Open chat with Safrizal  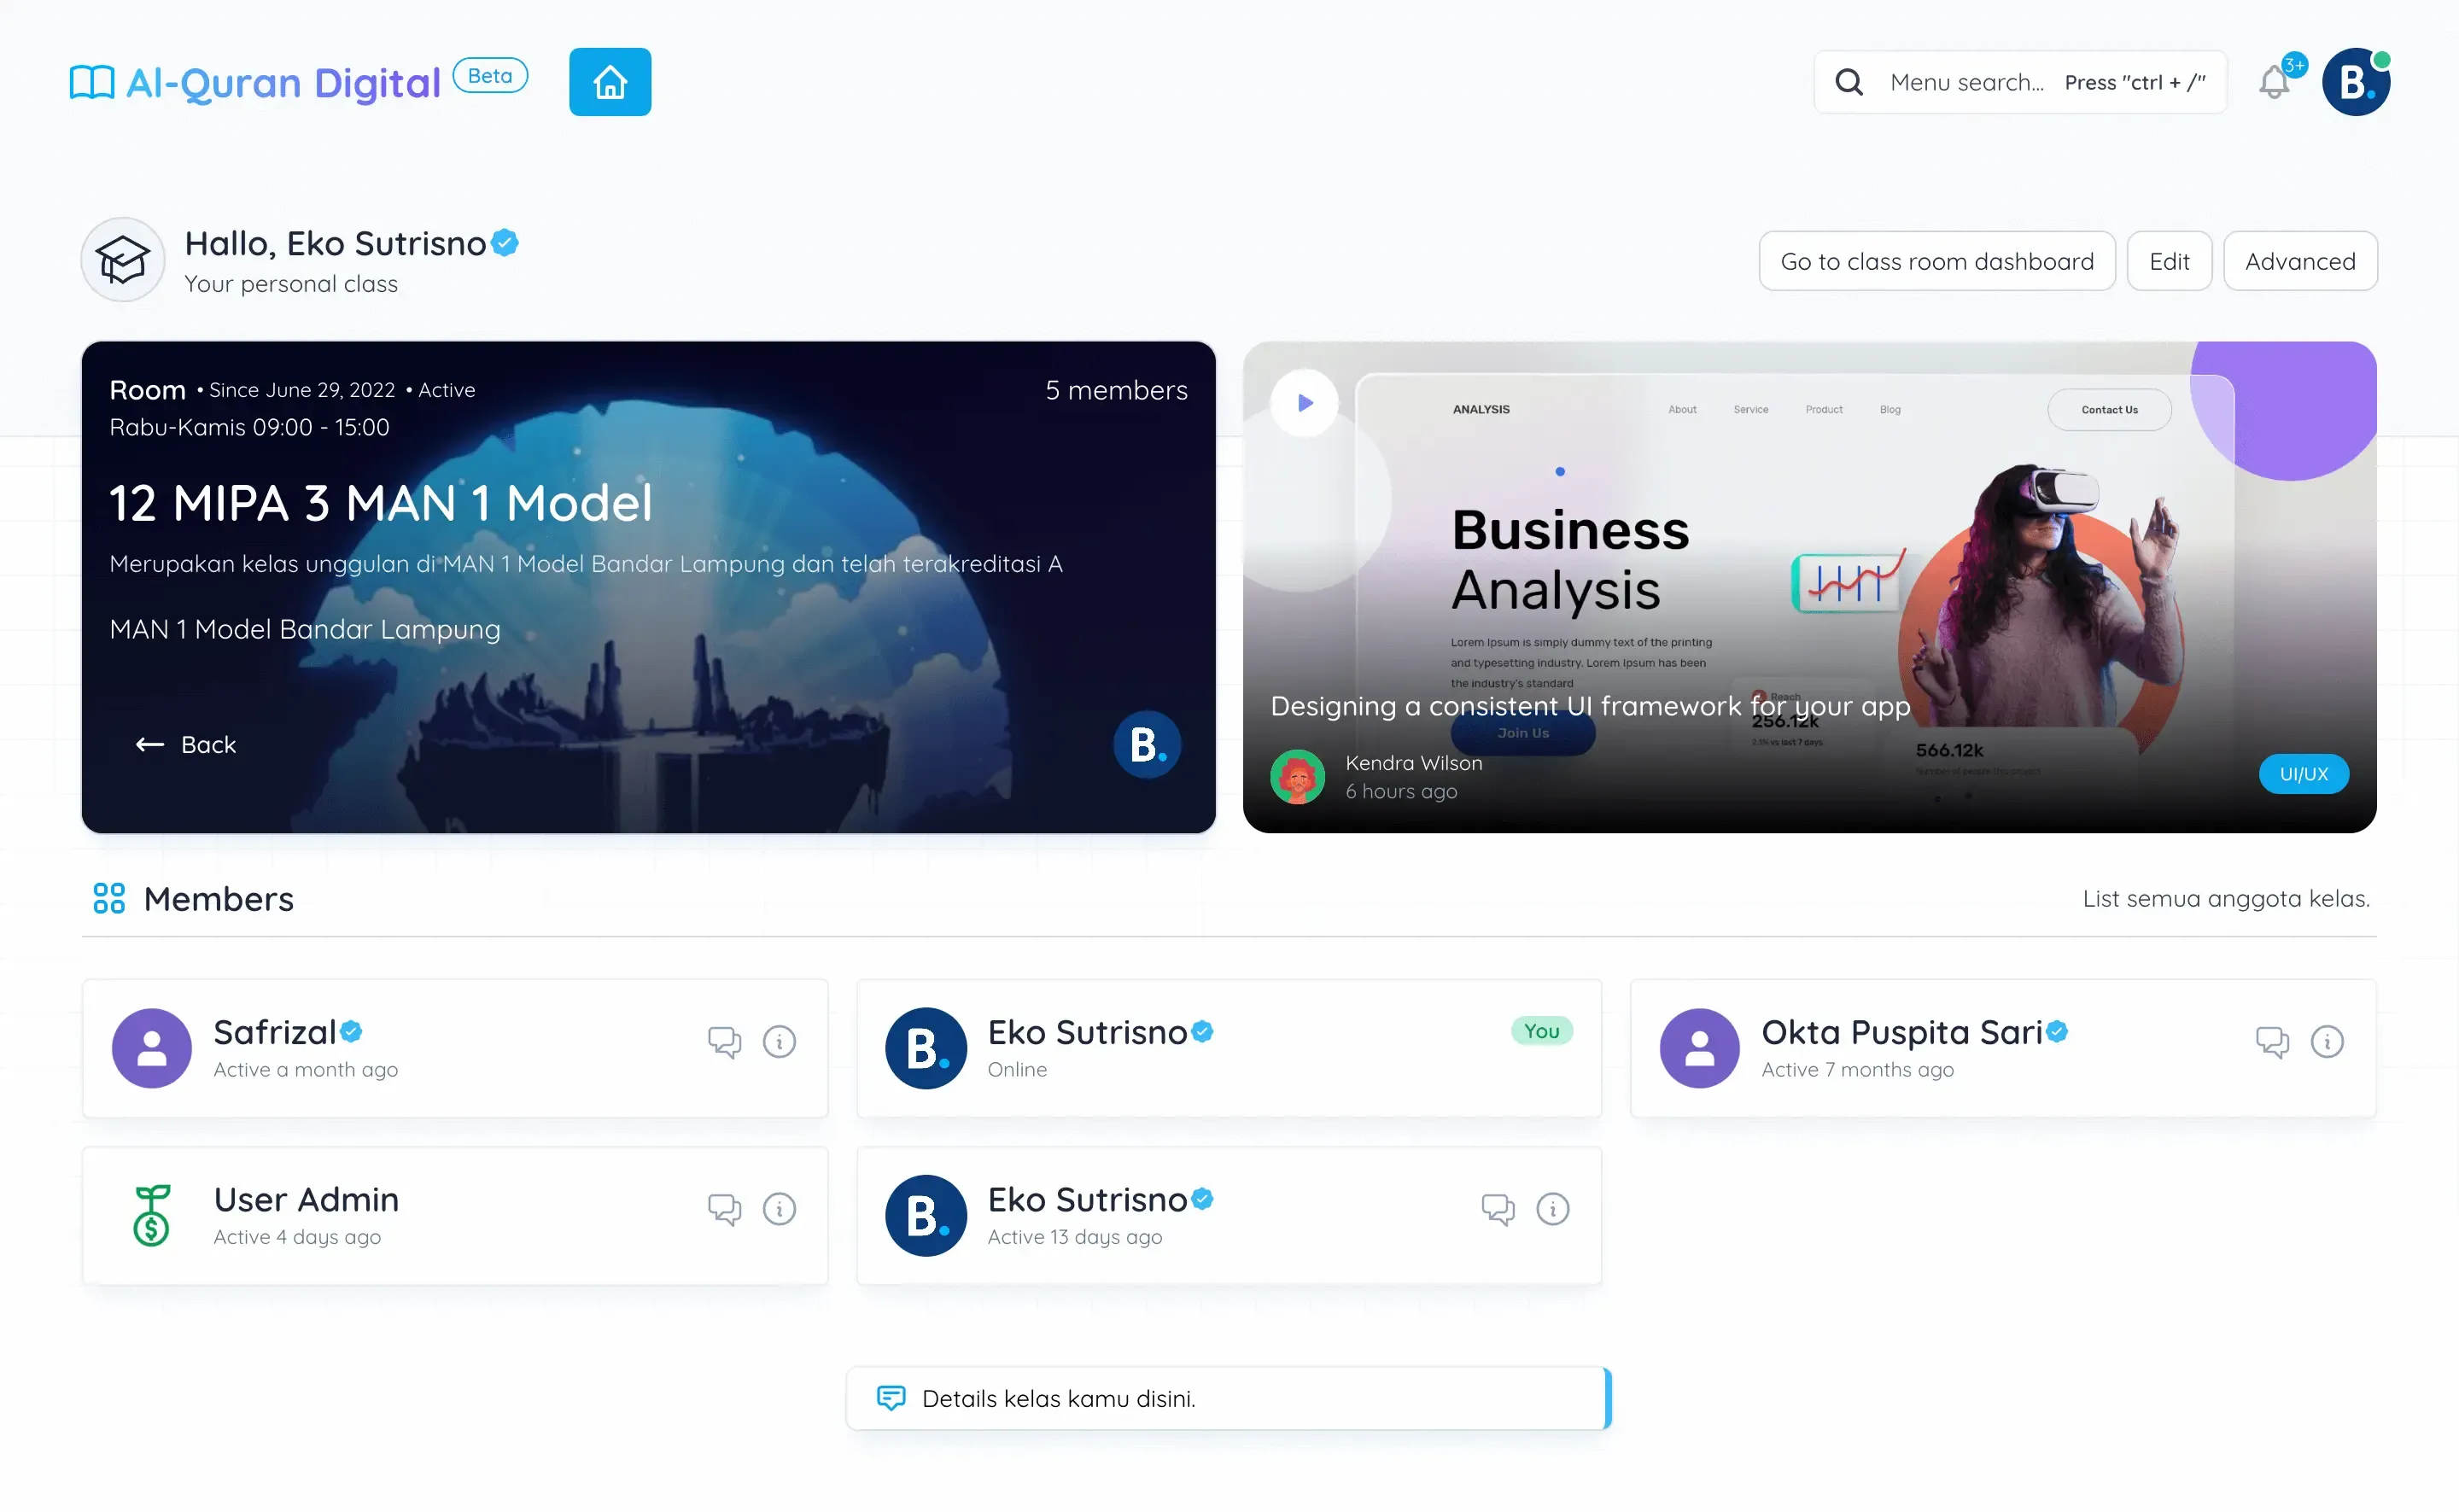point(725,1042)
